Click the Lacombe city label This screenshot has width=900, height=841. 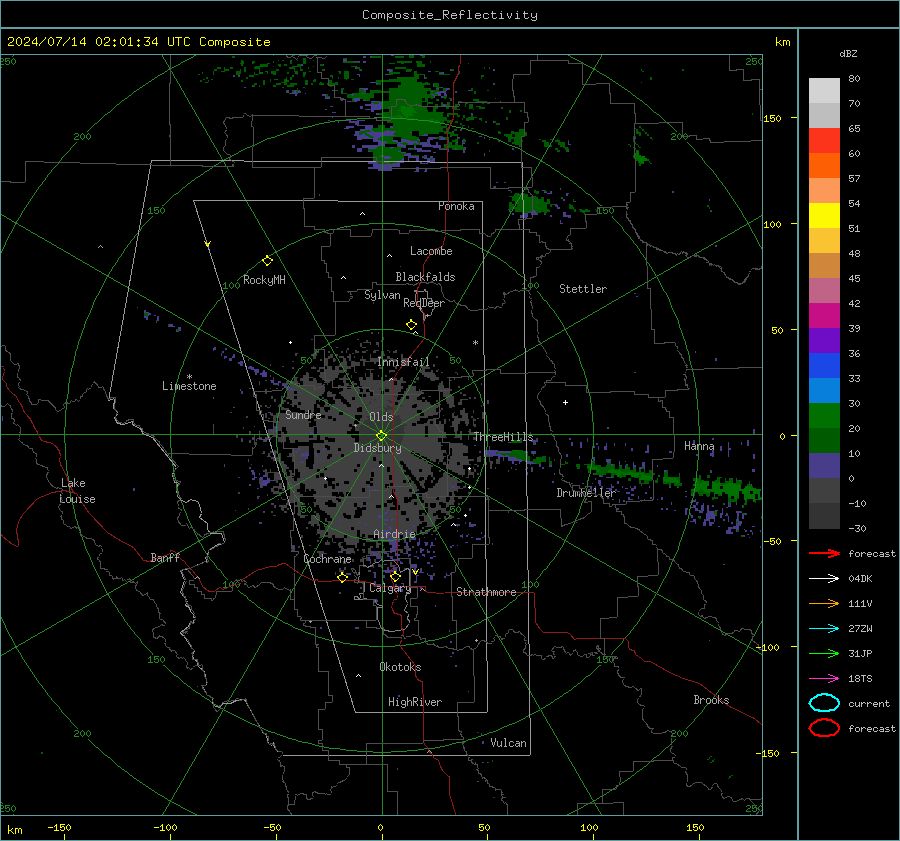tap(431, 251)
